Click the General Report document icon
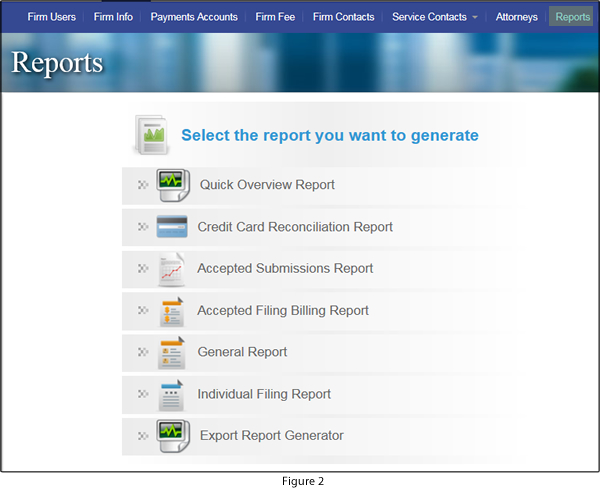Screen dimensions: 600x490 click(172, 353)
